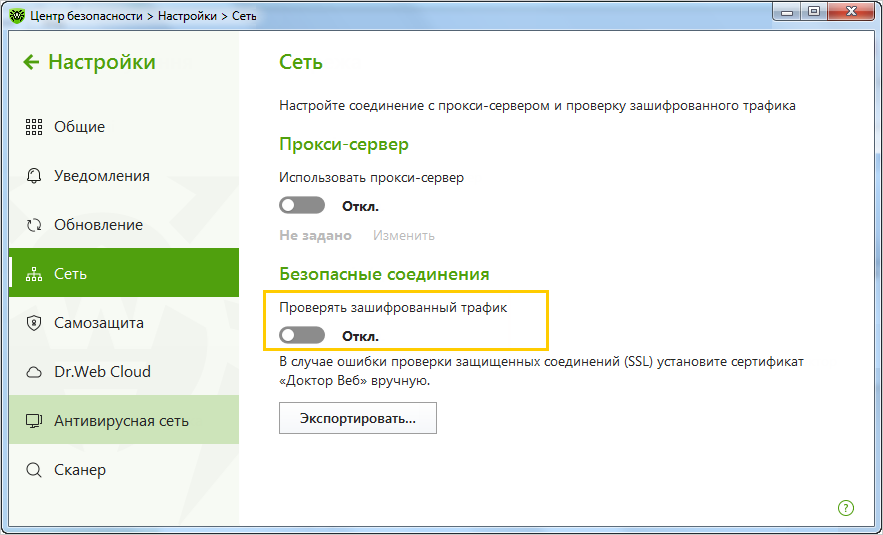Viewport: 883px width, 535px height.
Task: Click the magnifier icon for Сканер
Action: click(34, 470)
